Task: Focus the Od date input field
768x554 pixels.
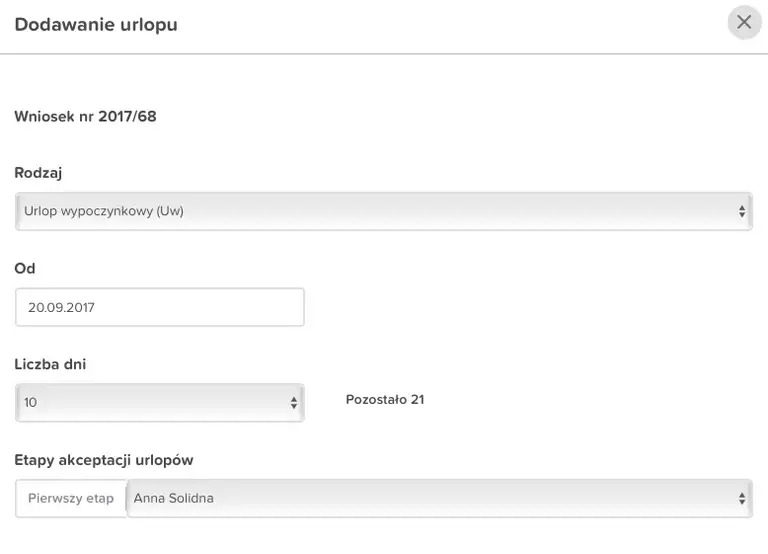Action: pos(160,308)
